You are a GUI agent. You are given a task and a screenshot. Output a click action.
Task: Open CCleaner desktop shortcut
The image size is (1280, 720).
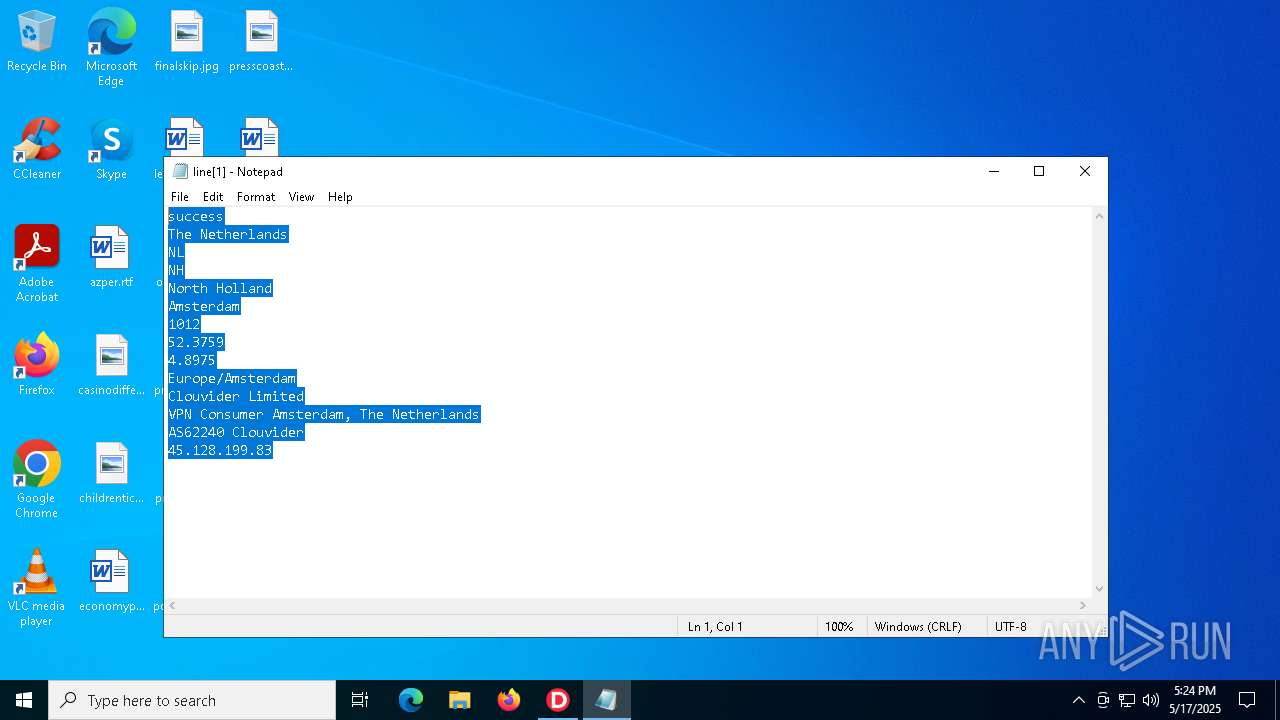(x=37, y=150)
